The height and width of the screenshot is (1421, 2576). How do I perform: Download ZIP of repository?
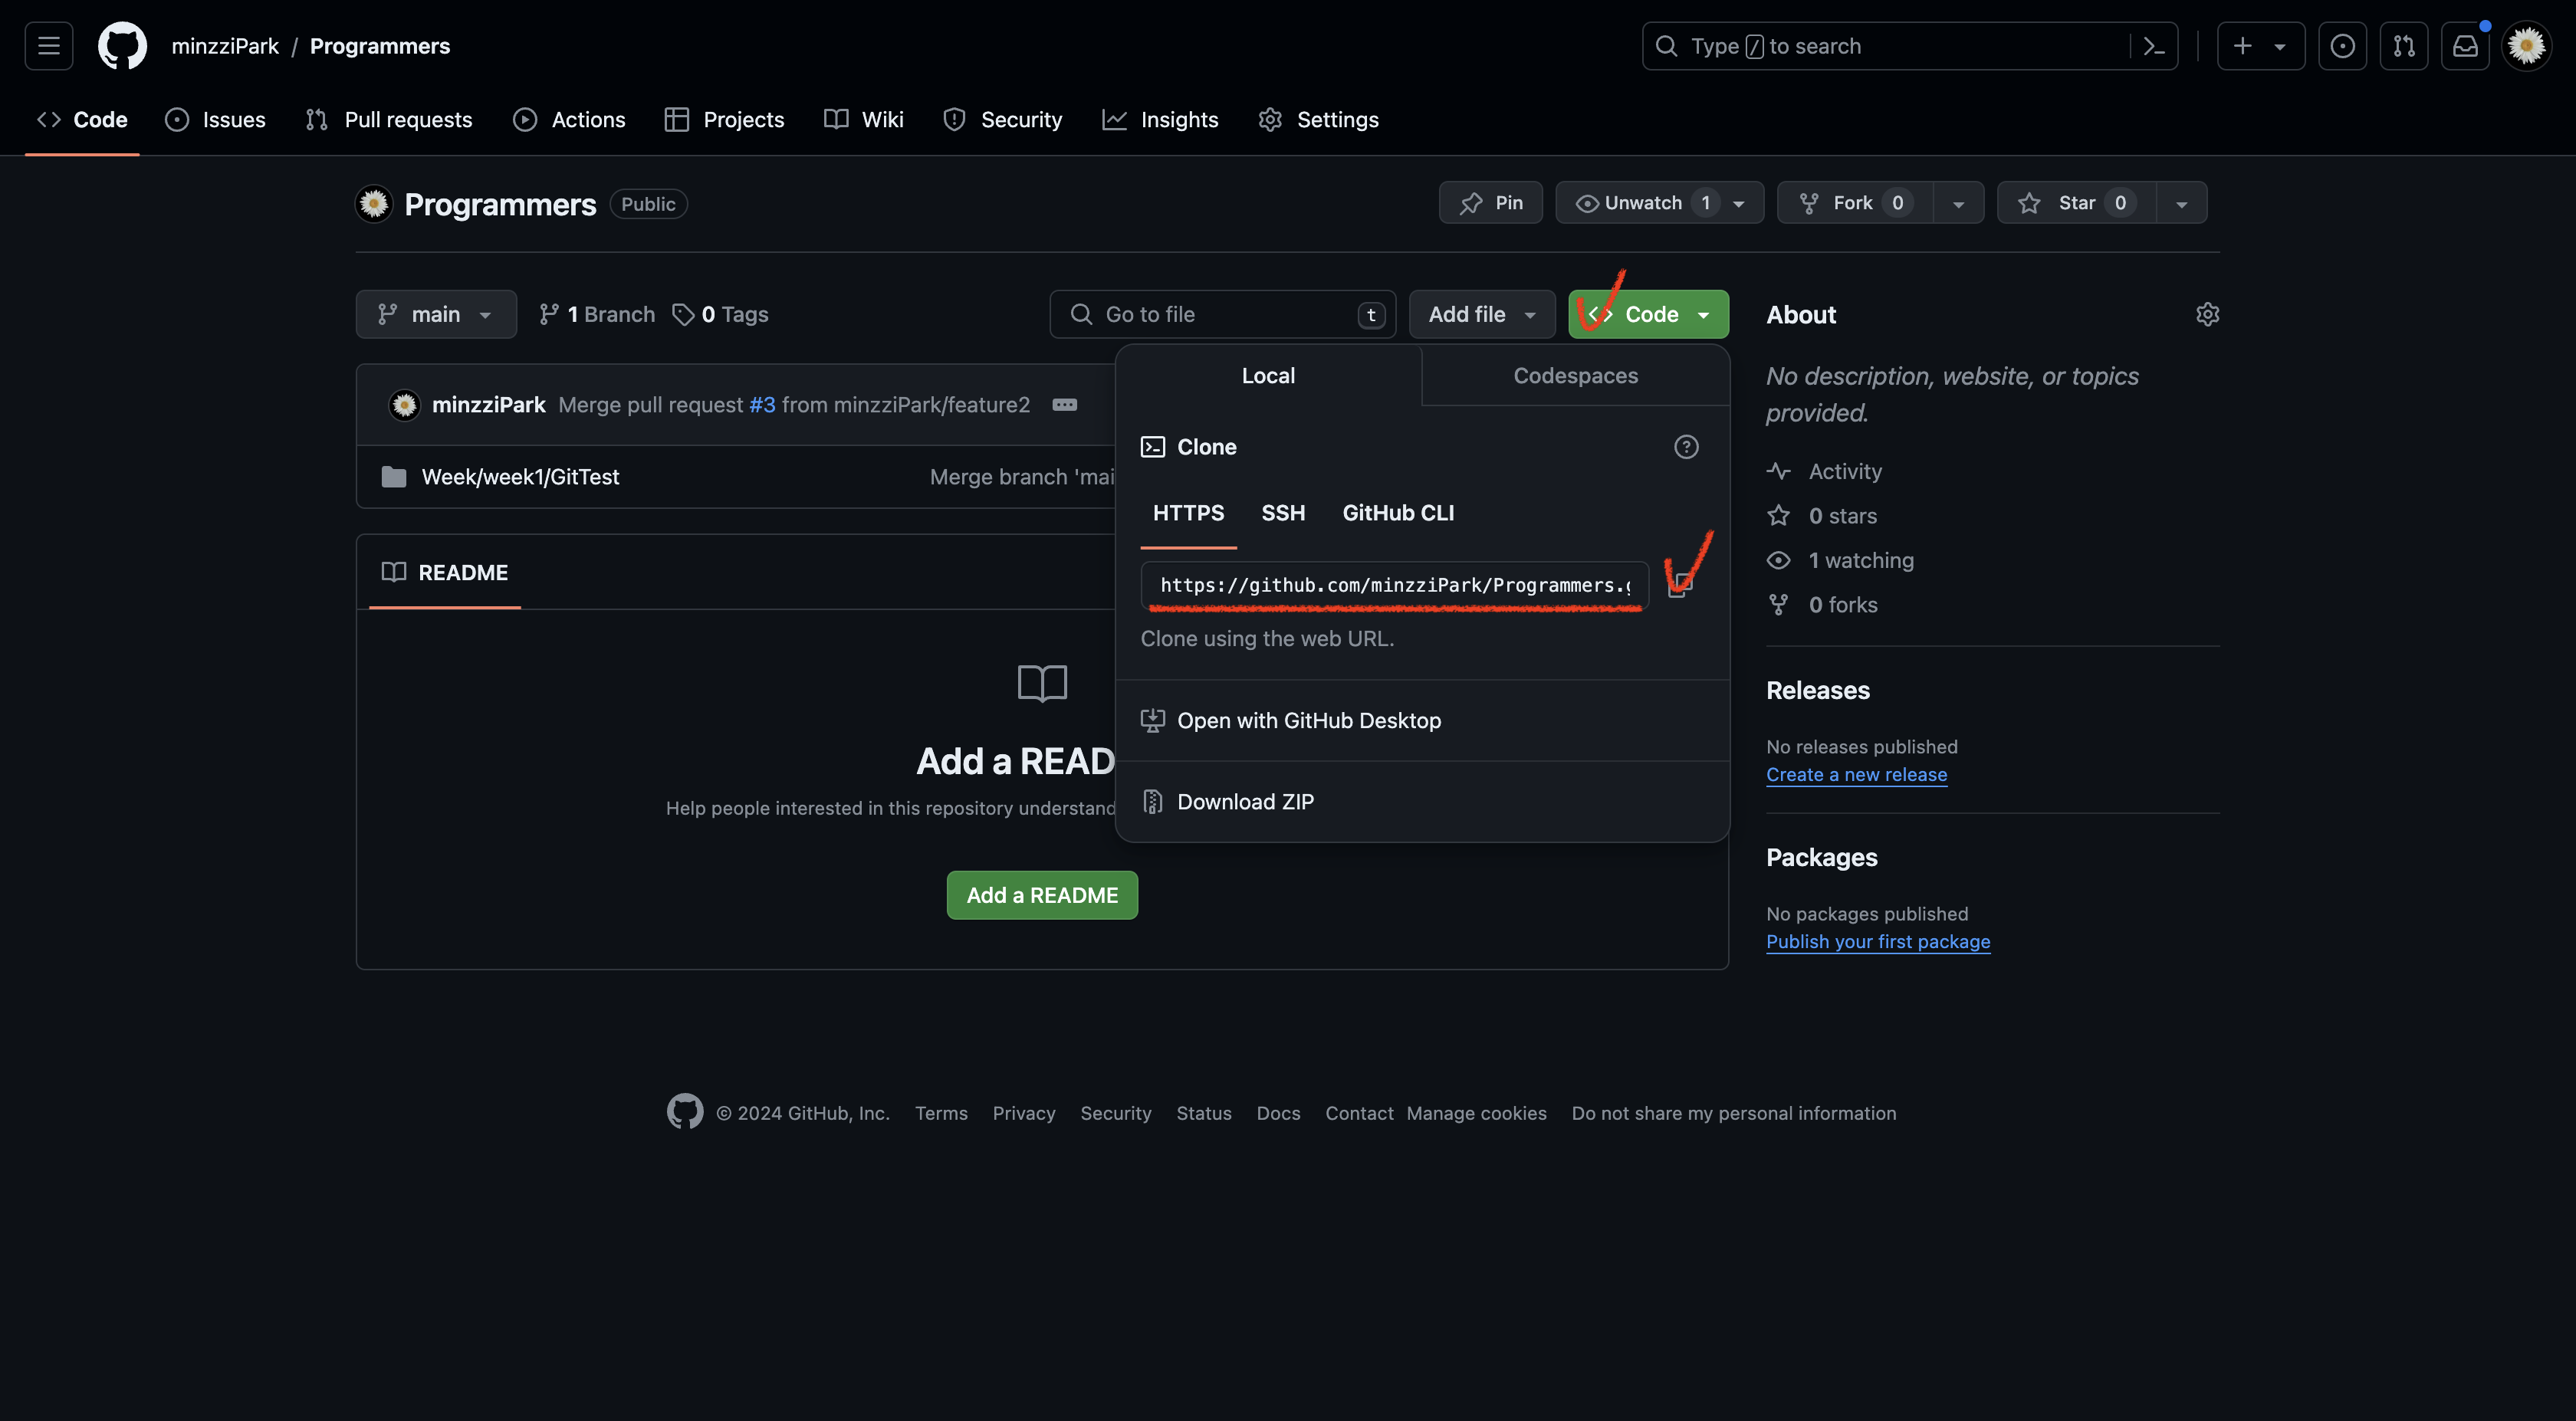1422,802
